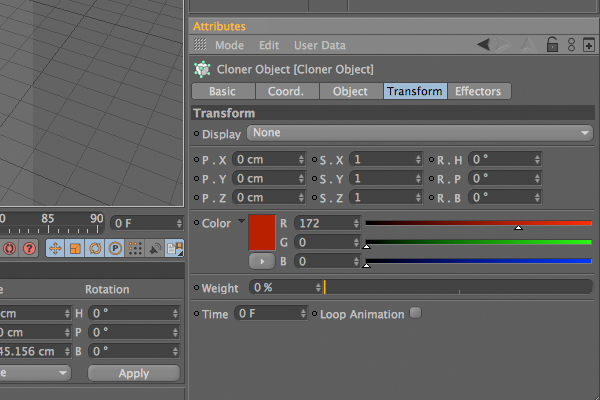Open the User Data menu
600x400 pixels.
pyautogui.click(x=320, y=45)
